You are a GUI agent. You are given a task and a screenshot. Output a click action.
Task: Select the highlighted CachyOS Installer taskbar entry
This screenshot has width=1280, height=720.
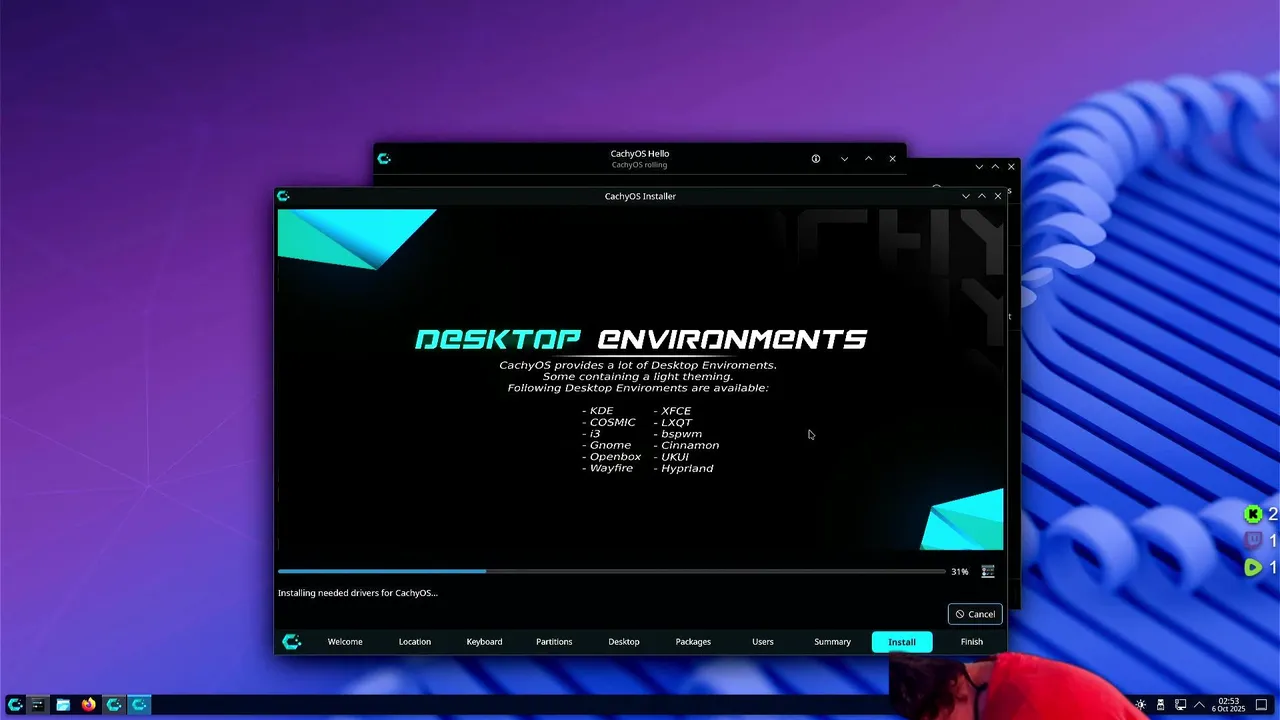click(x=139, y=705)
